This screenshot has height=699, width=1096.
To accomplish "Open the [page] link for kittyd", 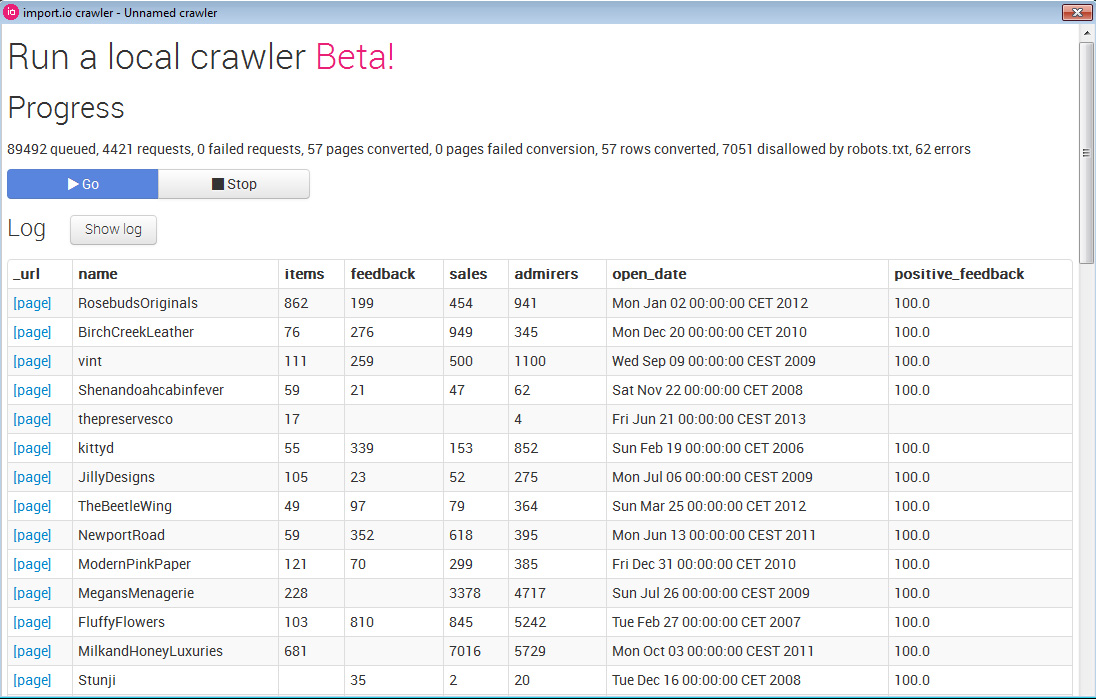I will 32,448.
